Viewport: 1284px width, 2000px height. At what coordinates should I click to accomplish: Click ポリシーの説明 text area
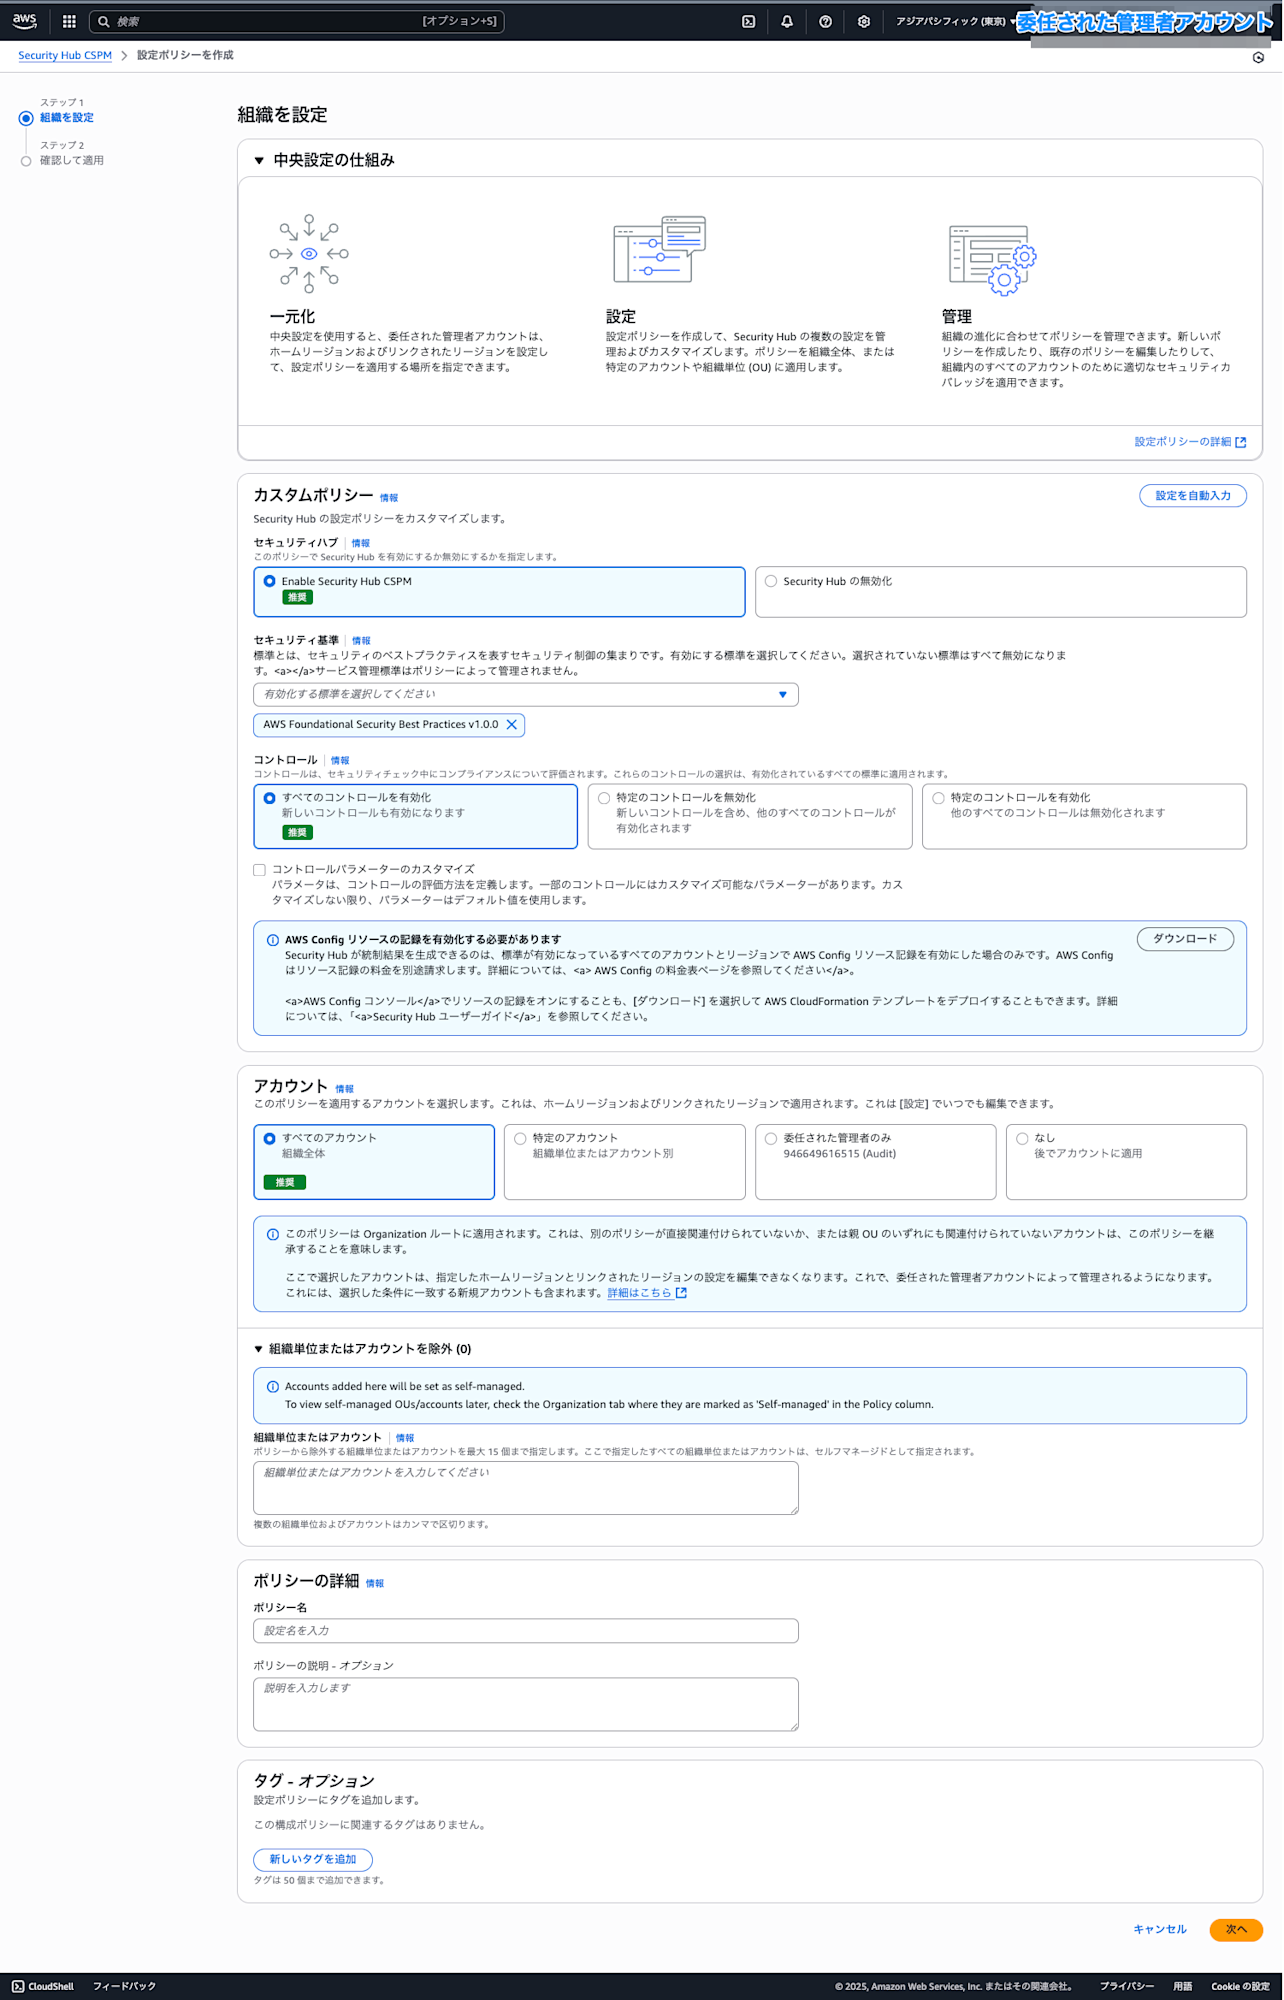point(526,1704)
